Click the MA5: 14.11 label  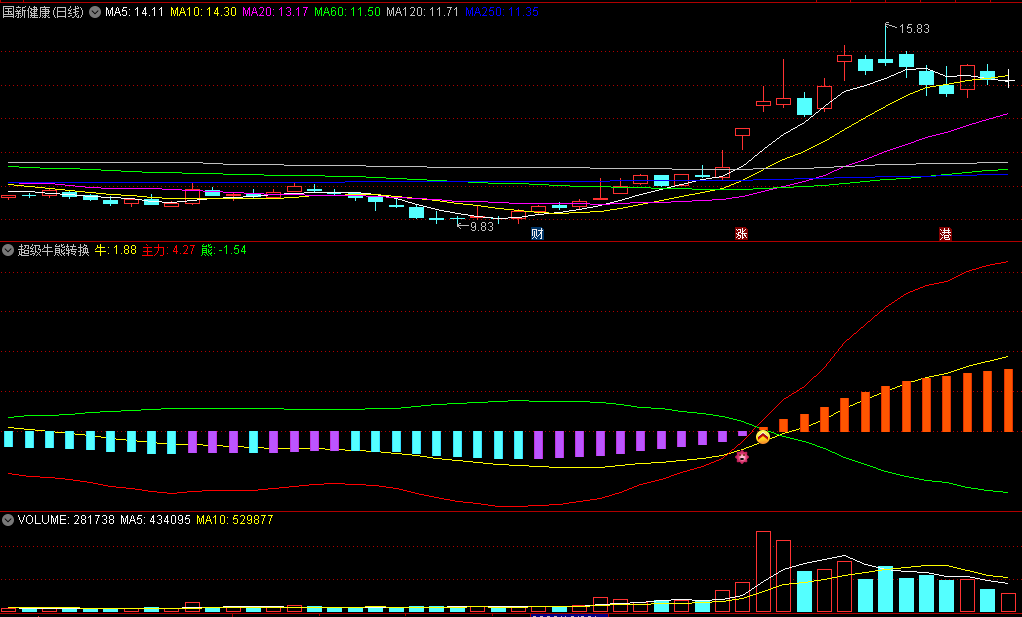pos(134,12)
